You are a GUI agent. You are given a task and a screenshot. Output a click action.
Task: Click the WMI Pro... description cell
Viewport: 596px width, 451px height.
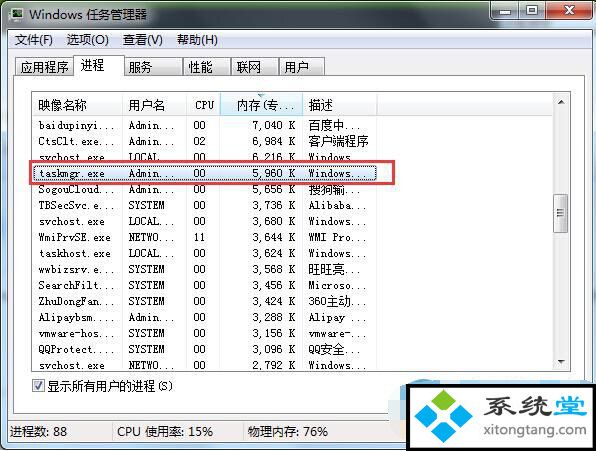click(x=337, y=237)
